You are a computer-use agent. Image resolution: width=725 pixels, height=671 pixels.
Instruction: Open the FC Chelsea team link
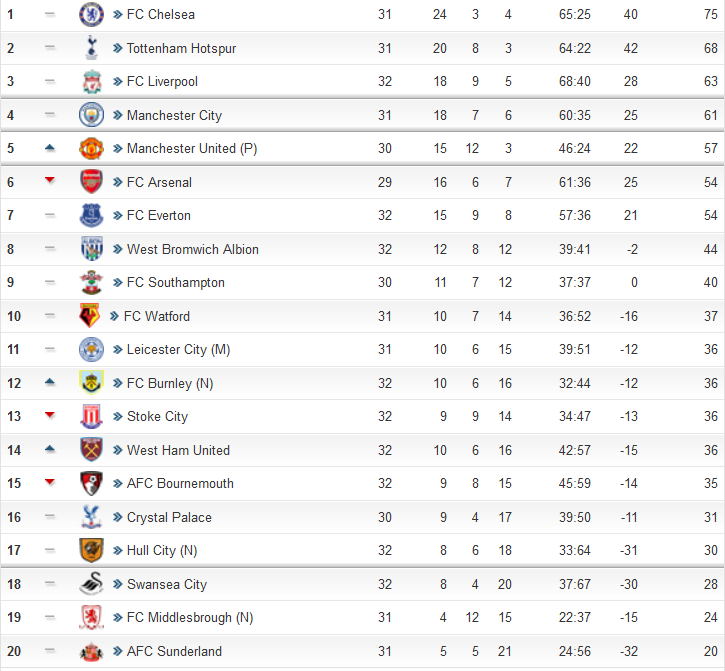[x=160, y=15]
